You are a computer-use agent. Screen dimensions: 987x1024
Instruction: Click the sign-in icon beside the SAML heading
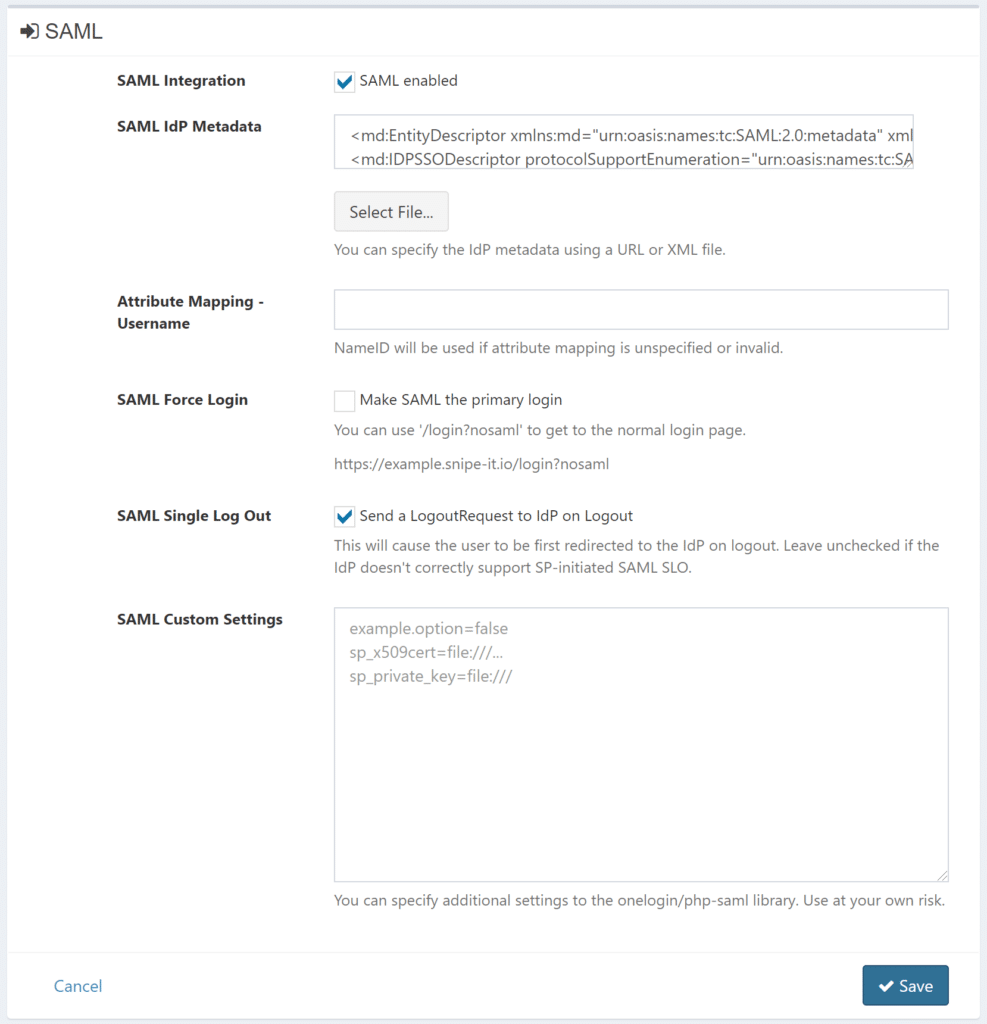coord(29,32)
